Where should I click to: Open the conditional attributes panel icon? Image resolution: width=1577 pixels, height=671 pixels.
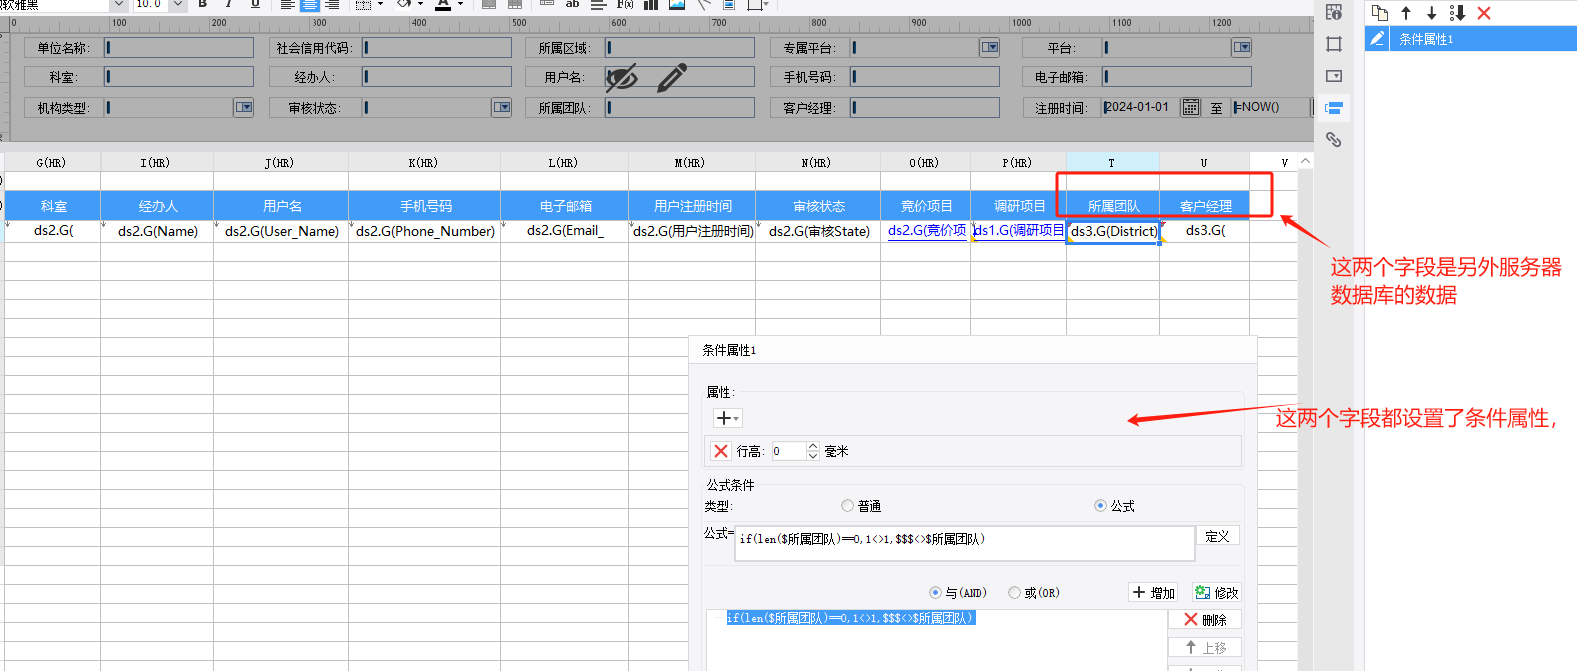(x=1333, y=108)
